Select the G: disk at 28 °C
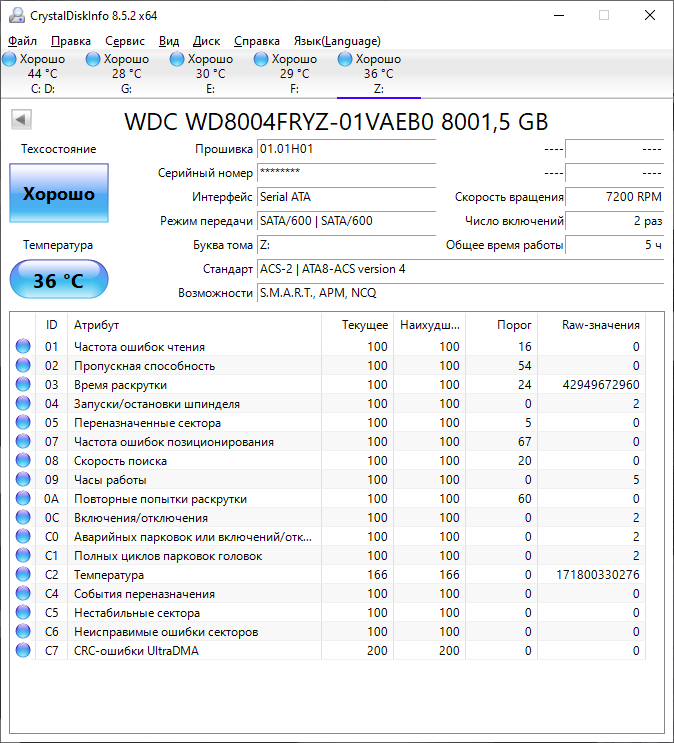The image size is (674, 743). tap(126, 73)
